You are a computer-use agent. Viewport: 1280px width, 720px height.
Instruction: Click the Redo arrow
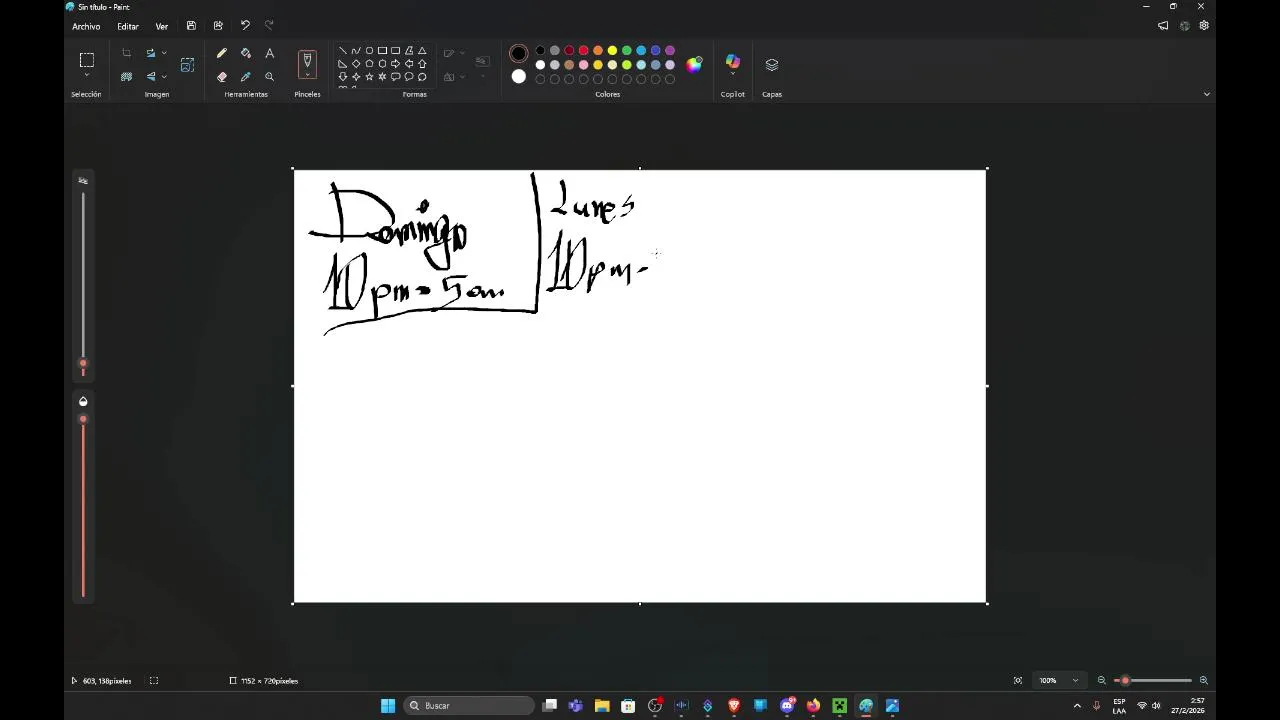(269, 26)
